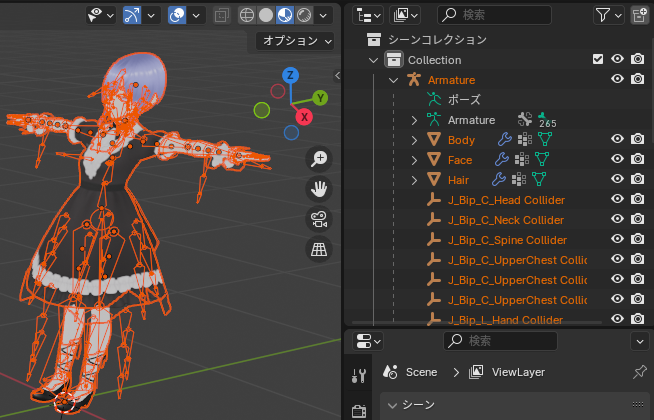
Task: Uncheck the Collection exclude checkbox
Action: [598, 59]
